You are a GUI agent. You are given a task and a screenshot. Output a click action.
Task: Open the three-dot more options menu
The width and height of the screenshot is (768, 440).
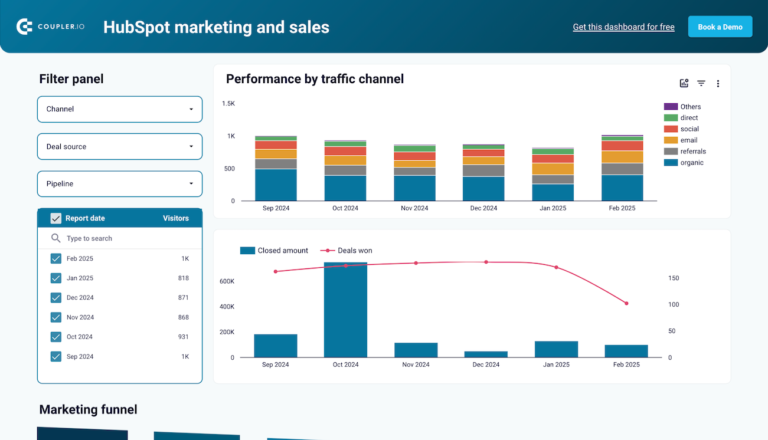tap(718, 84)
